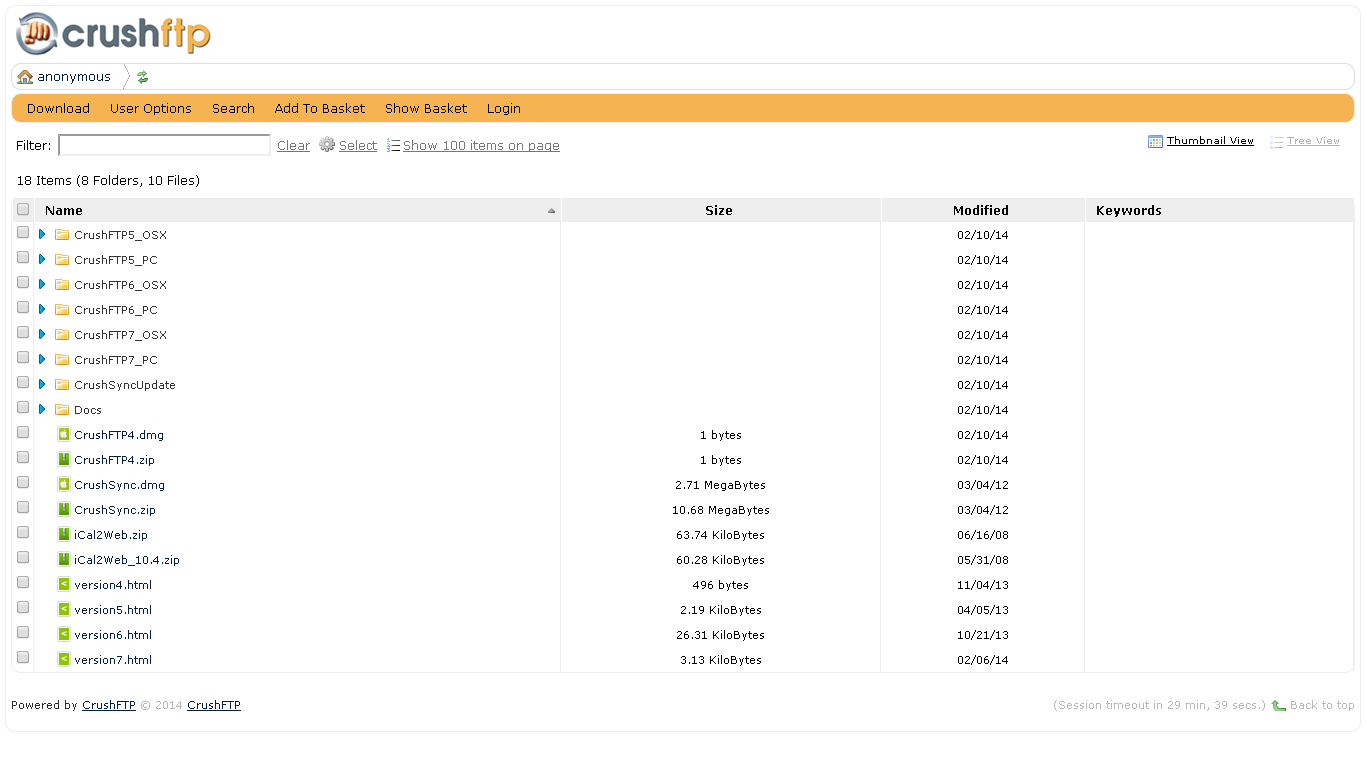Click inside the Filter text field
The image size is (1366, 768).
click(x=164, y=145)
